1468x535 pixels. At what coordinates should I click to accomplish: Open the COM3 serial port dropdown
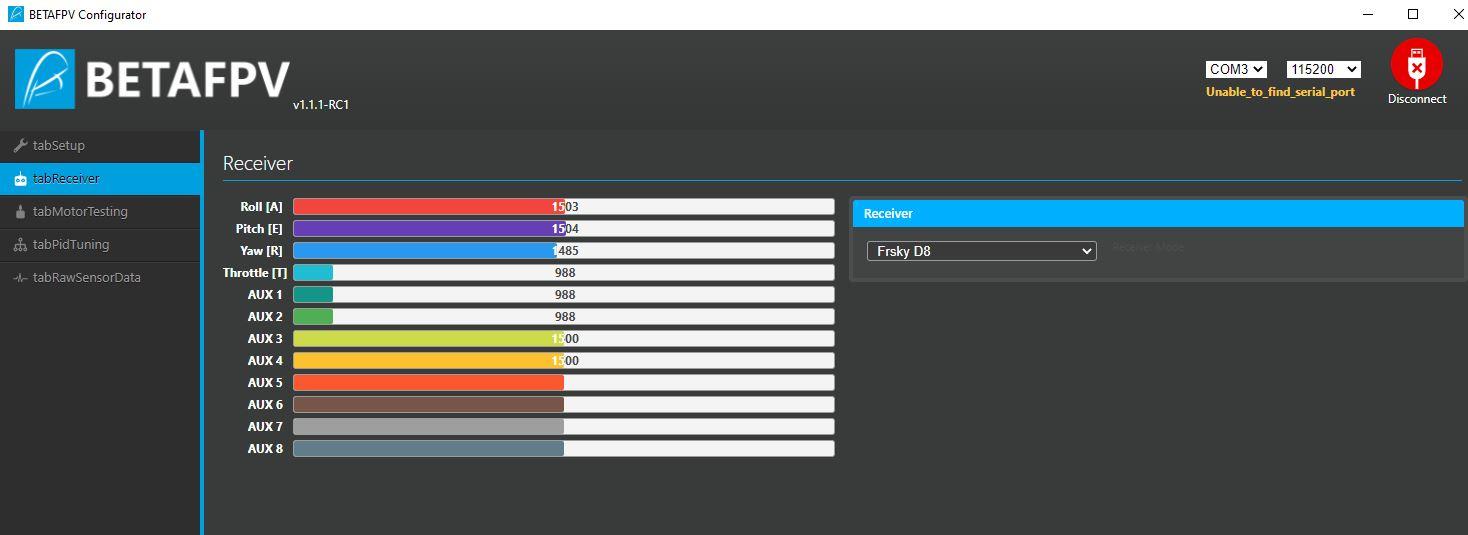point(1236,69)
